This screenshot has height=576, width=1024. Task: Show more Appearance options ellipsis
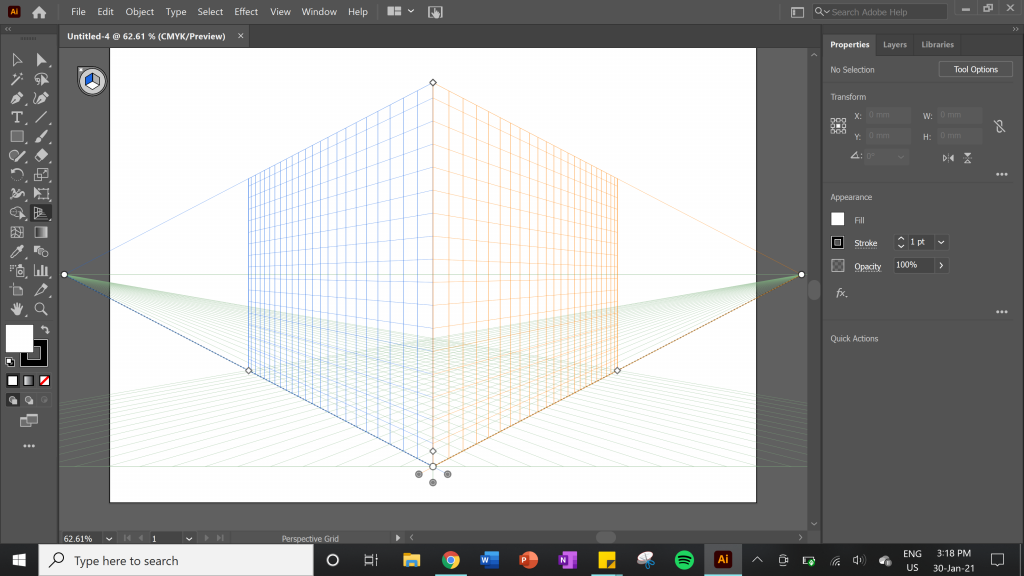point(1001,312)
